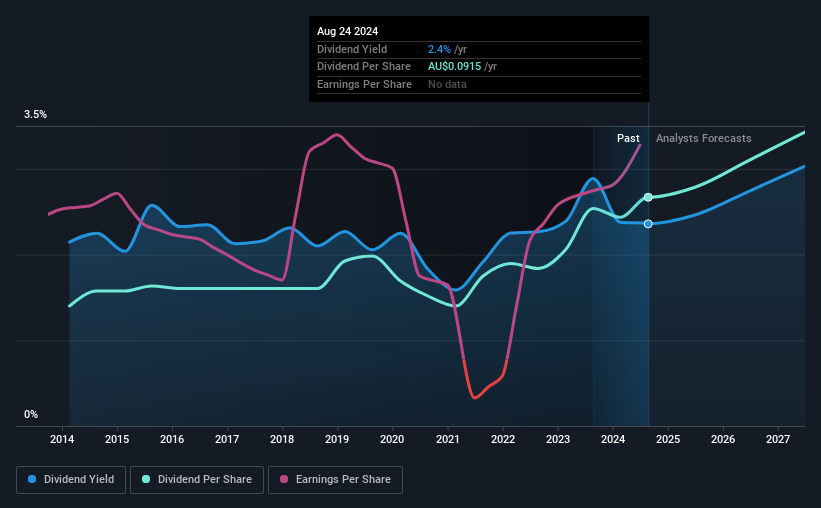
Task: Click the pink Earnings Per Share legend dot
Action: click(284, 479)
